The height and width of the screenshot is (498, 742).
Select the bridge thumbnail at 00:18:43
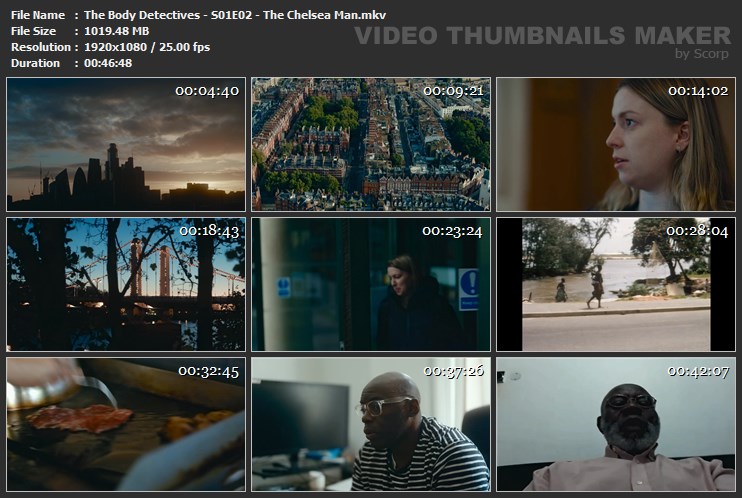point(126,284)
